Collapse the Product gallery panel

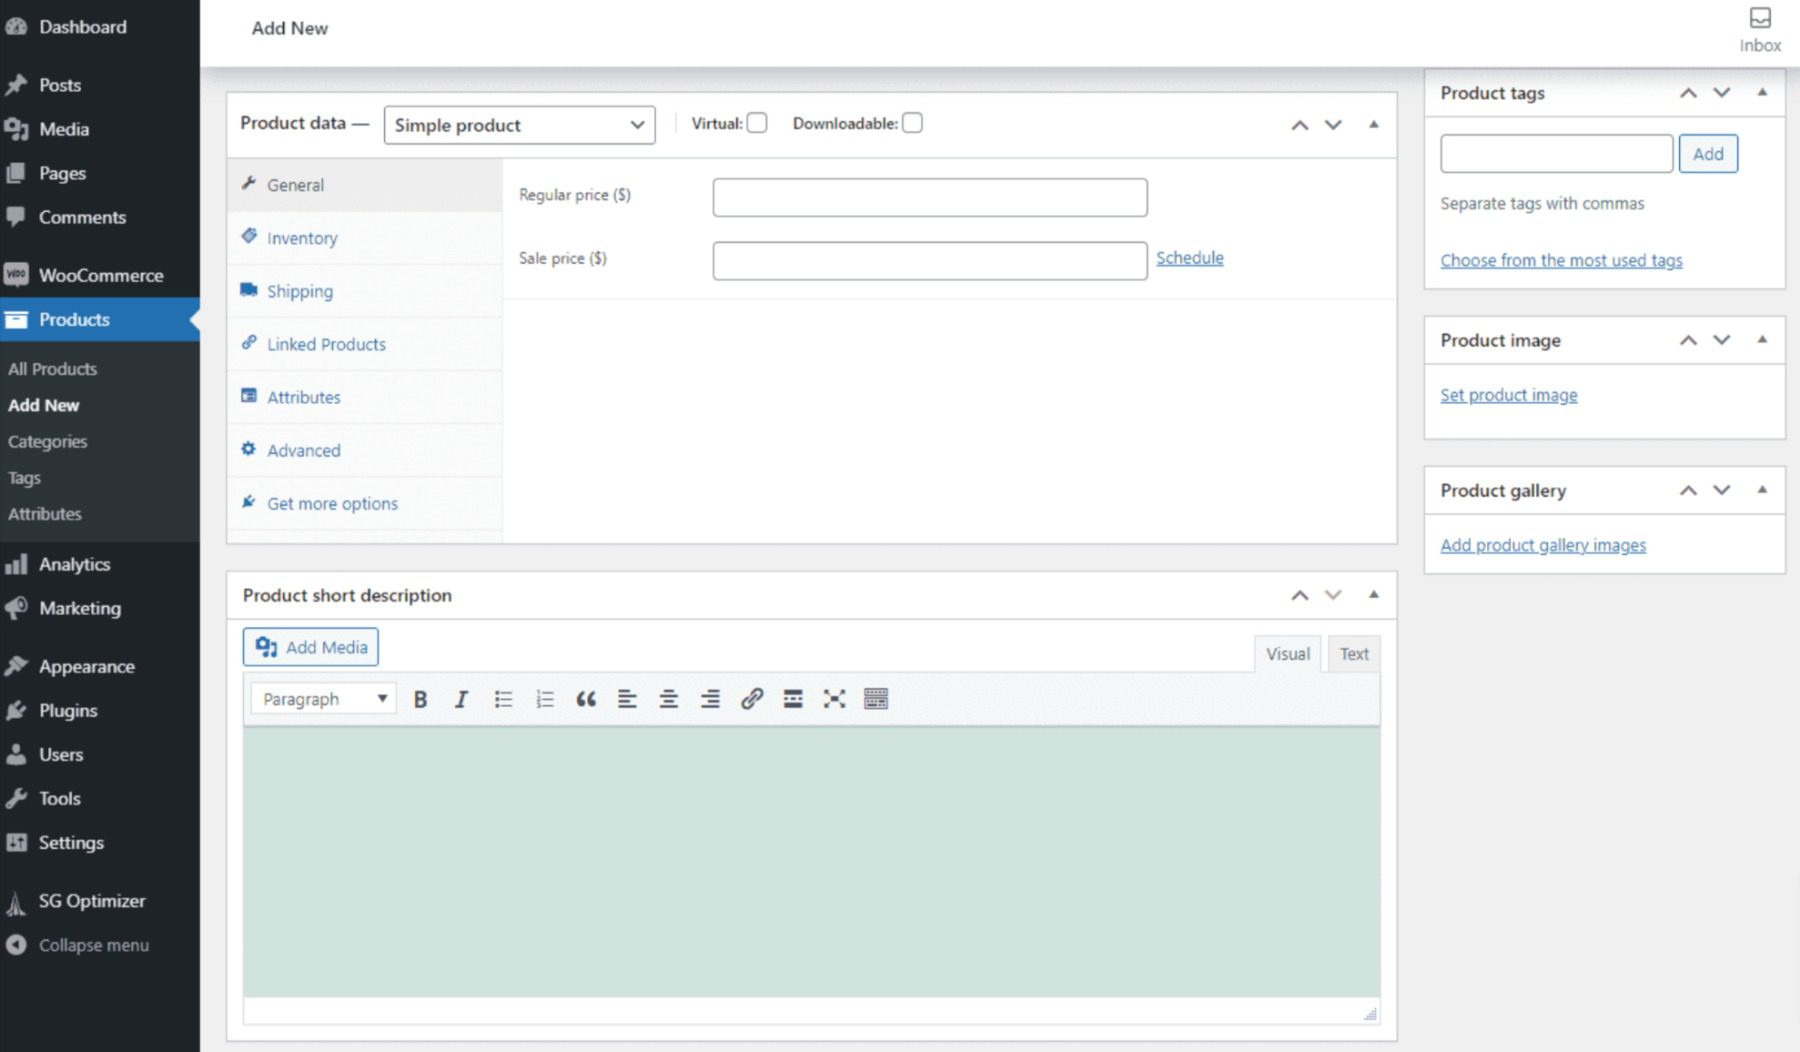click(x=1760, y=490)
